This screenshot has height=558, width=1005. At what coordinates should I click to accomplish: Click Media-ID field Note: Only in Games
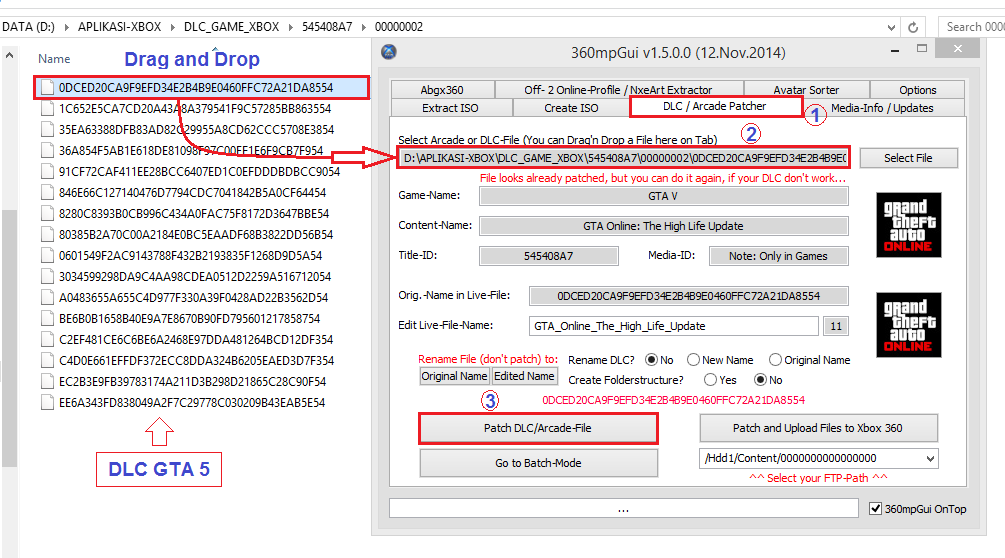(778, 256)
